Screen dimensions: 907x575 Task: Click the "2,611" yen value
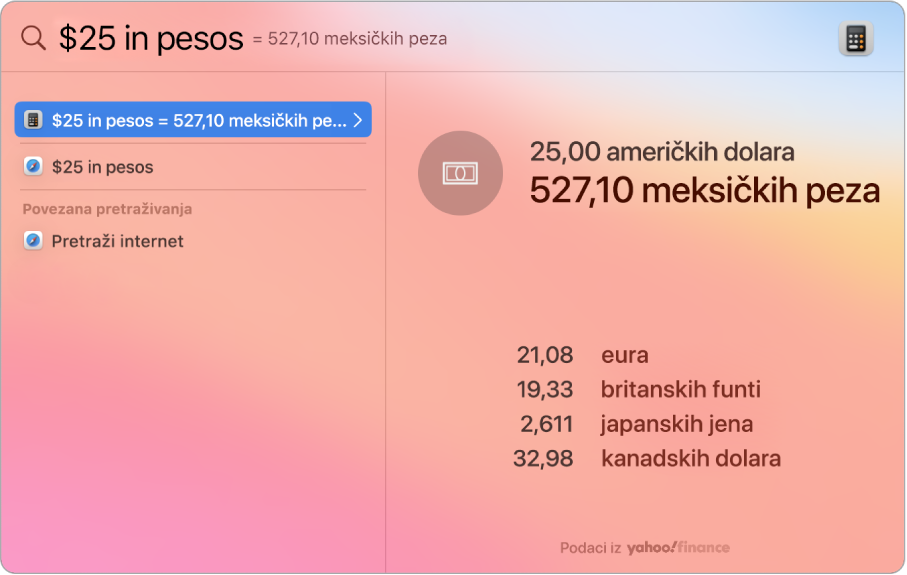point(546,424)
